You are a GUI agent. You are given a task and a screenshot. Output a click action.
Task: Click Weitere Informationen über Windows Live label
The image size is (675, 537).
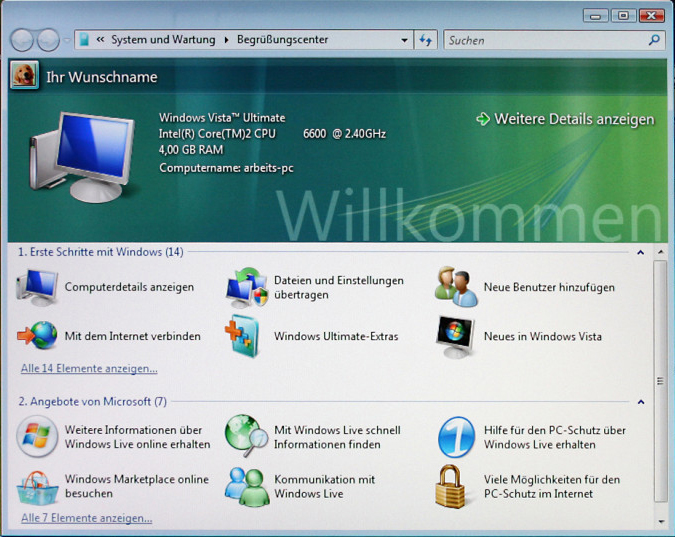137,437
